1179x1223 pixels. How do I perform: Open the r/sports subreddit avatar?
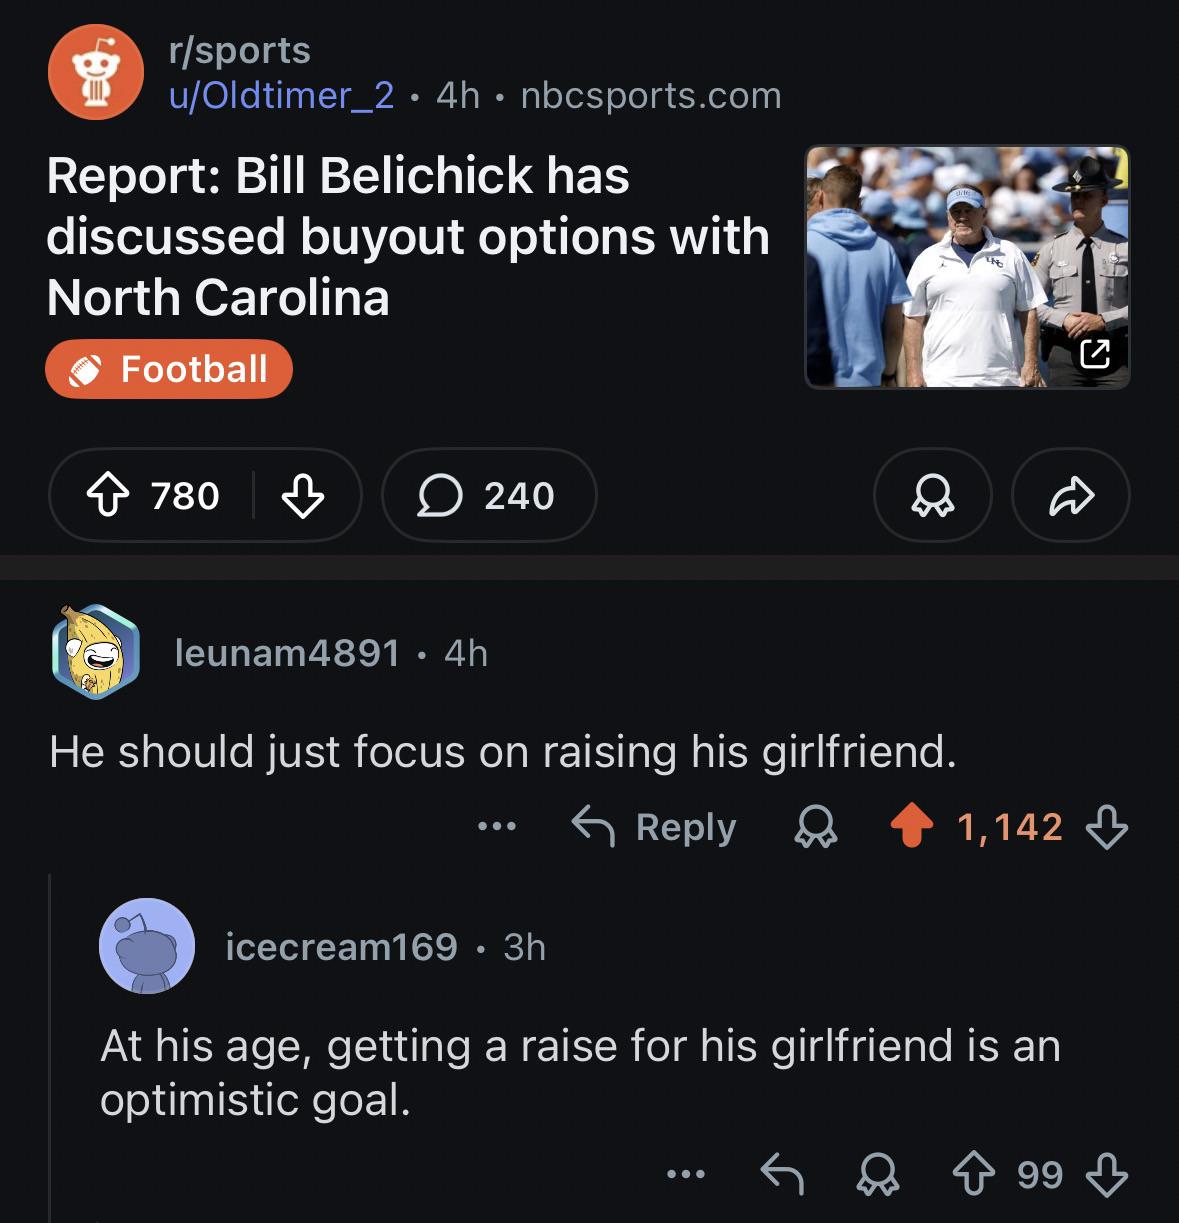[96, 72]
